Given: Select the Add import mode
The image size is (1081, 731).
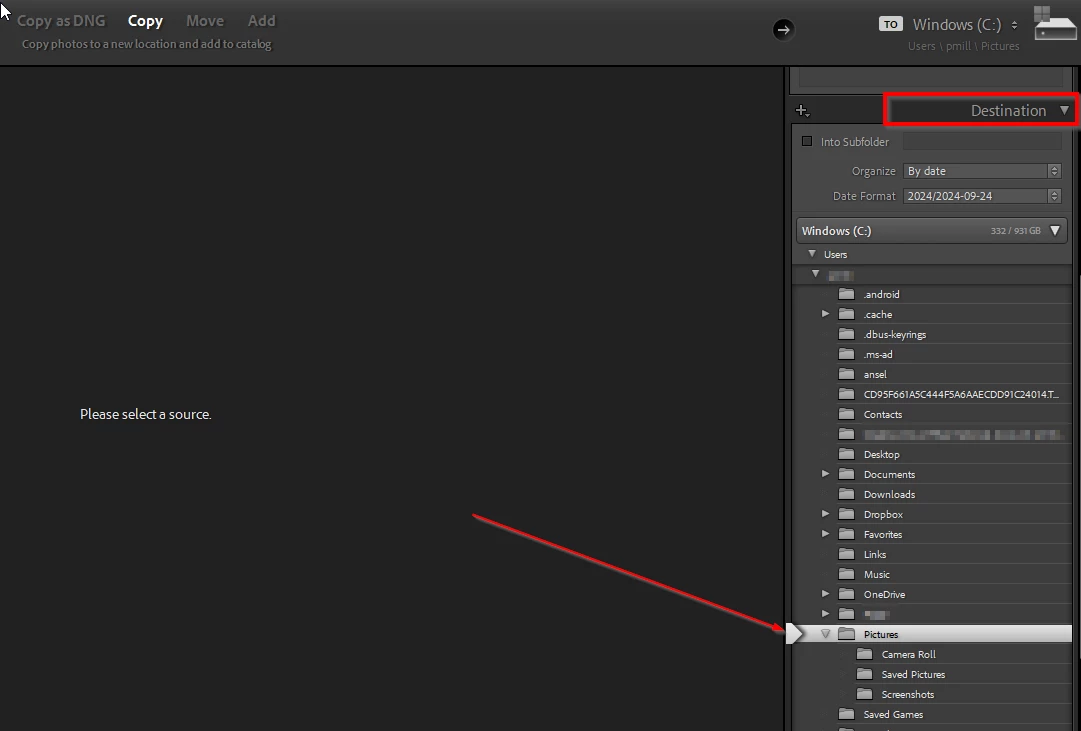Looking at the screenshot, I should coord(261,21).
